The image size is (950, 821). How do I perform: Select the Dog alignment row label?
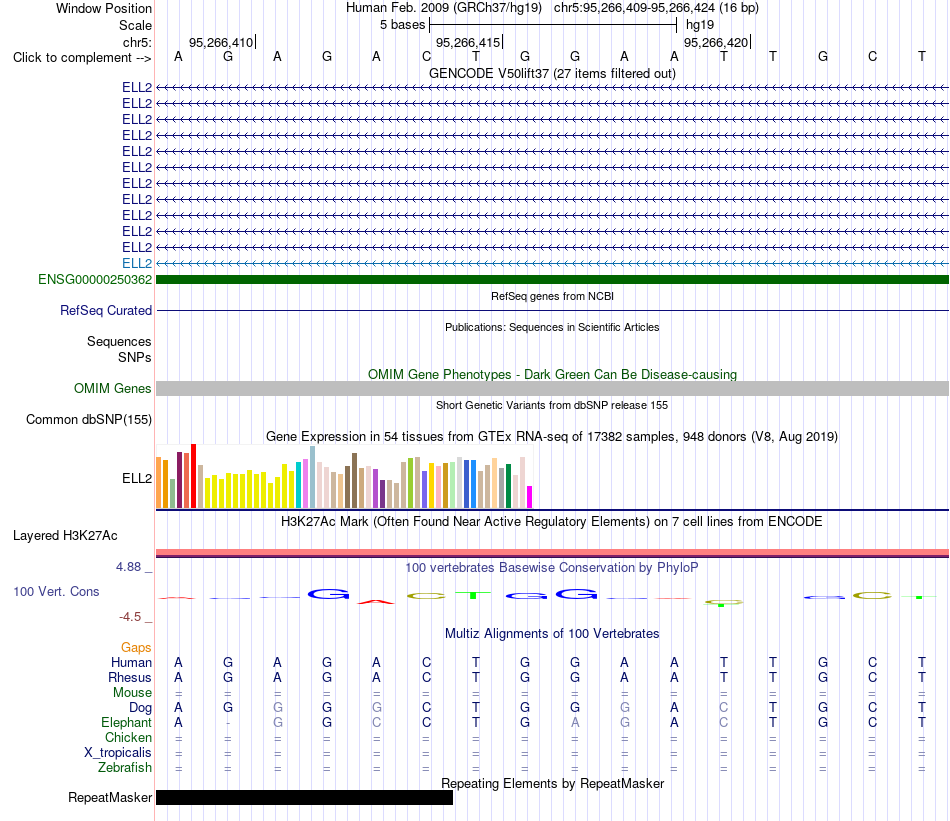[140, 708]
